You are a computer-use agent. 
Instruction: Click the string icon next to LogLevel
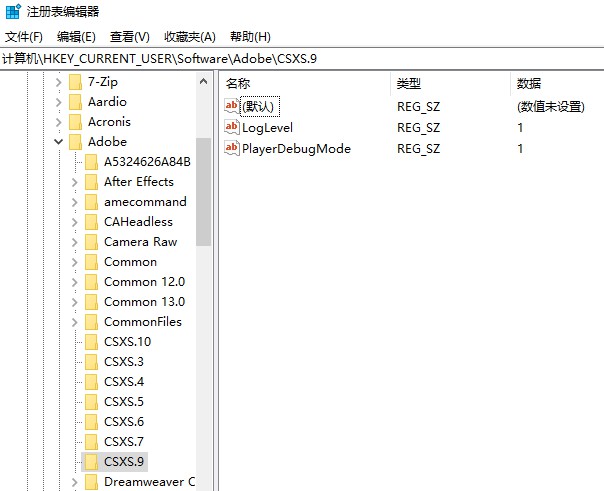(232, 127)
